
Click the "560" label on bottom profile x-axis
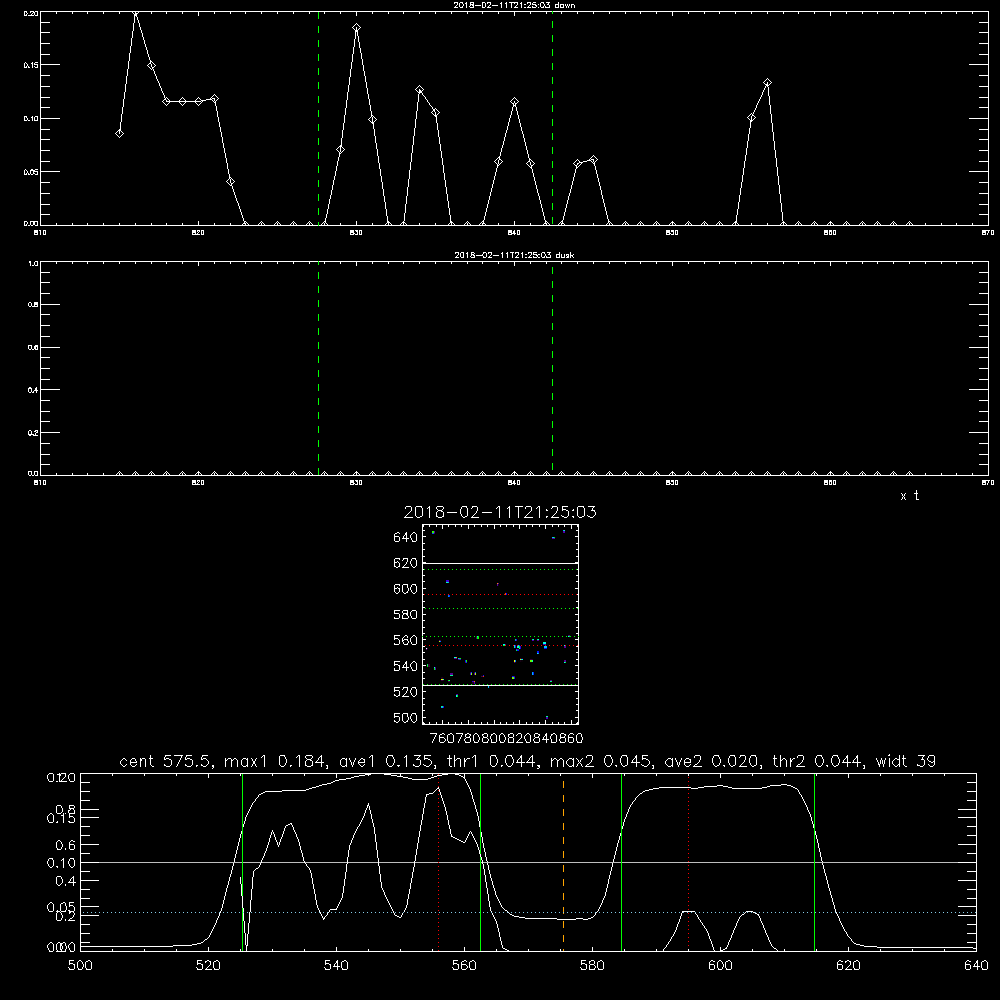464,966
